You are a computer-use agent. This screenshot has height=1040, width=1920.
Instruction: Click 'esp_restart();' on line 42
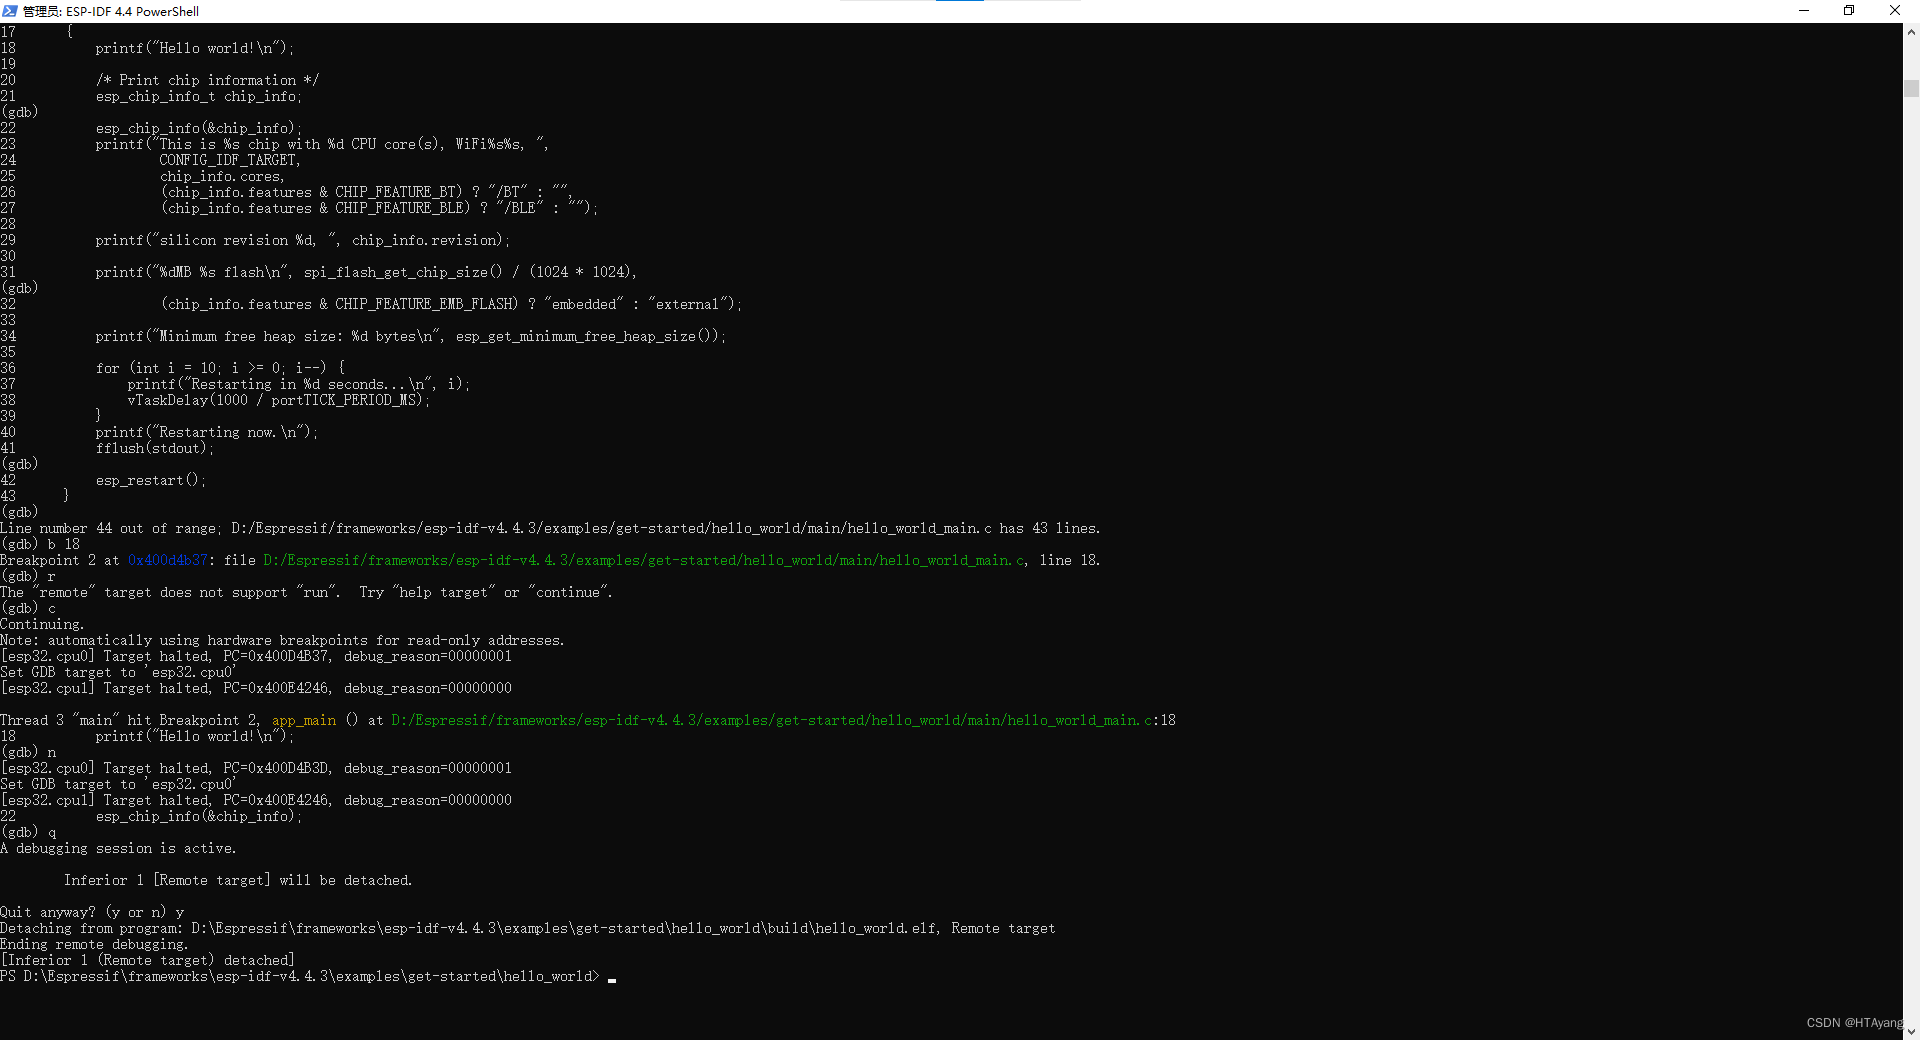click(x=151, y=480)
